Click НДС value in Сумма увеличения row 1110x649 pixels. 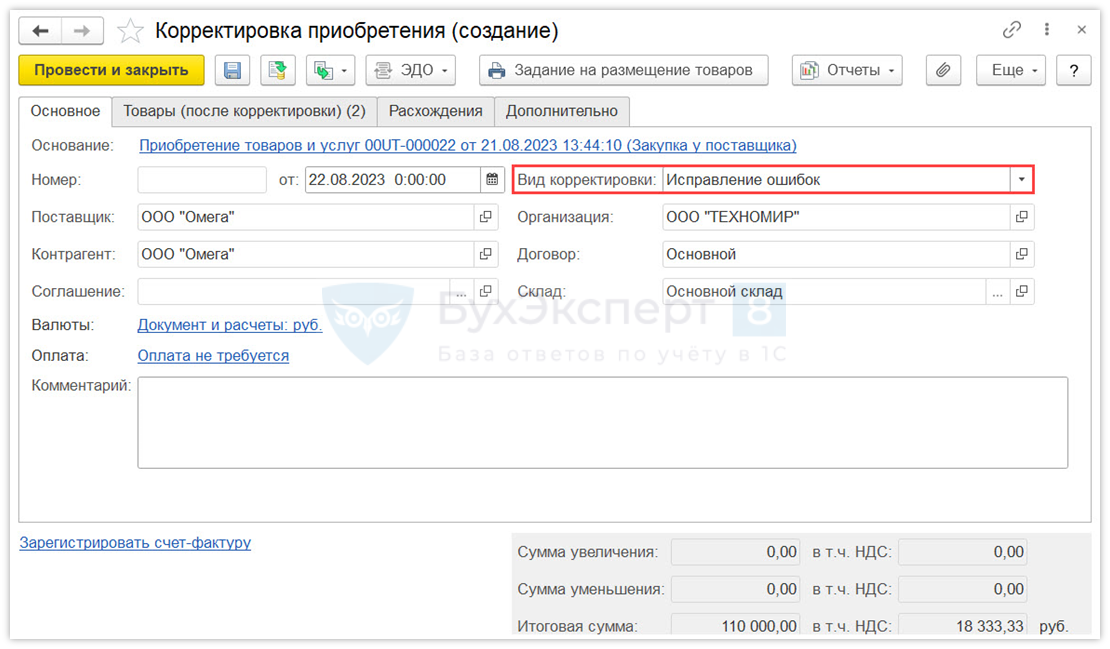[x=963, y=552]
